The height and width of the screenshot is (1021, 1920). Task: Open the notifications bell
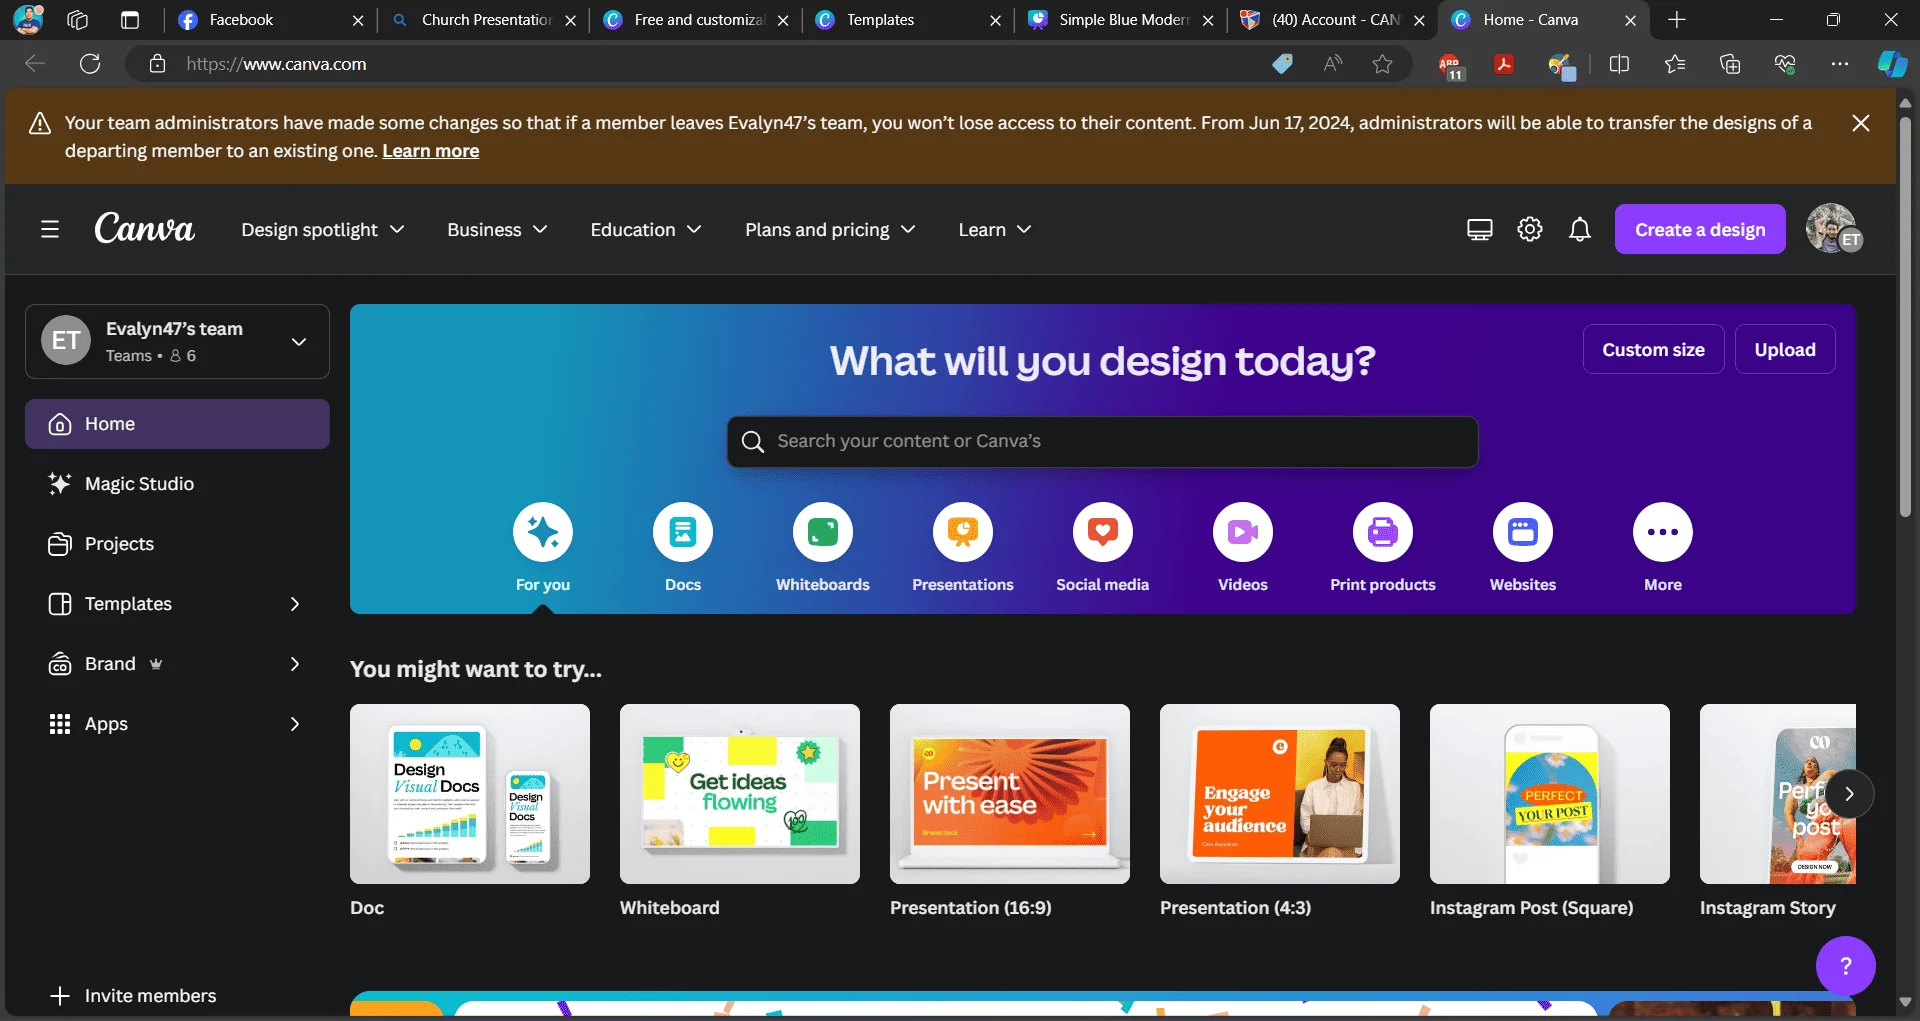coord(1580,230)
